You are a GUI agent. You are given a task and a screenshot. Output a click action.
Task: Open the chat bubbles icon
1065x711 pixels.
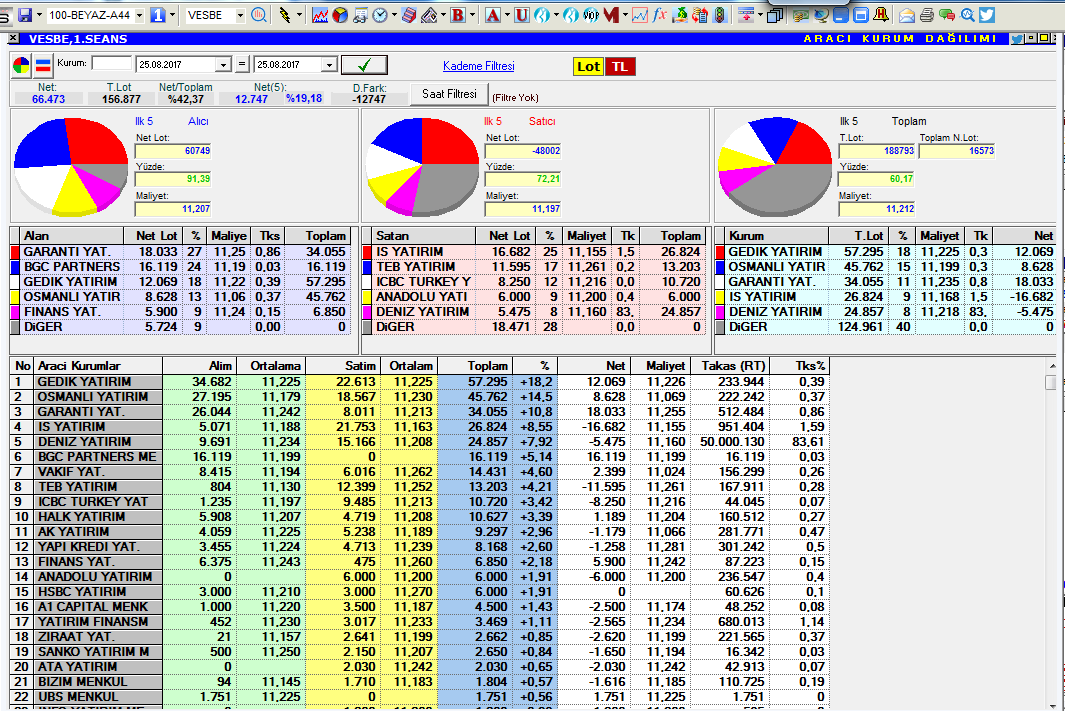click(947, 14)
